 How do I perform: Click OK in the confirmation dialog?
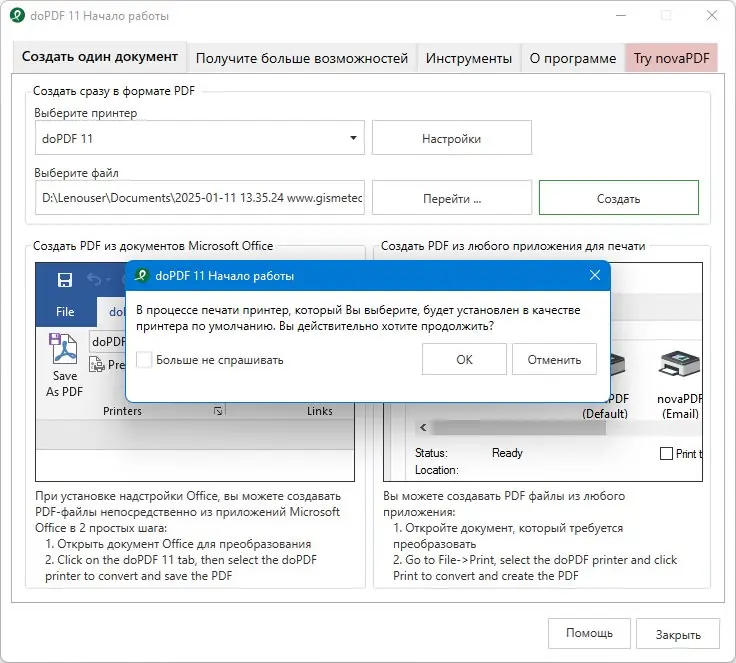coord(464,359)
